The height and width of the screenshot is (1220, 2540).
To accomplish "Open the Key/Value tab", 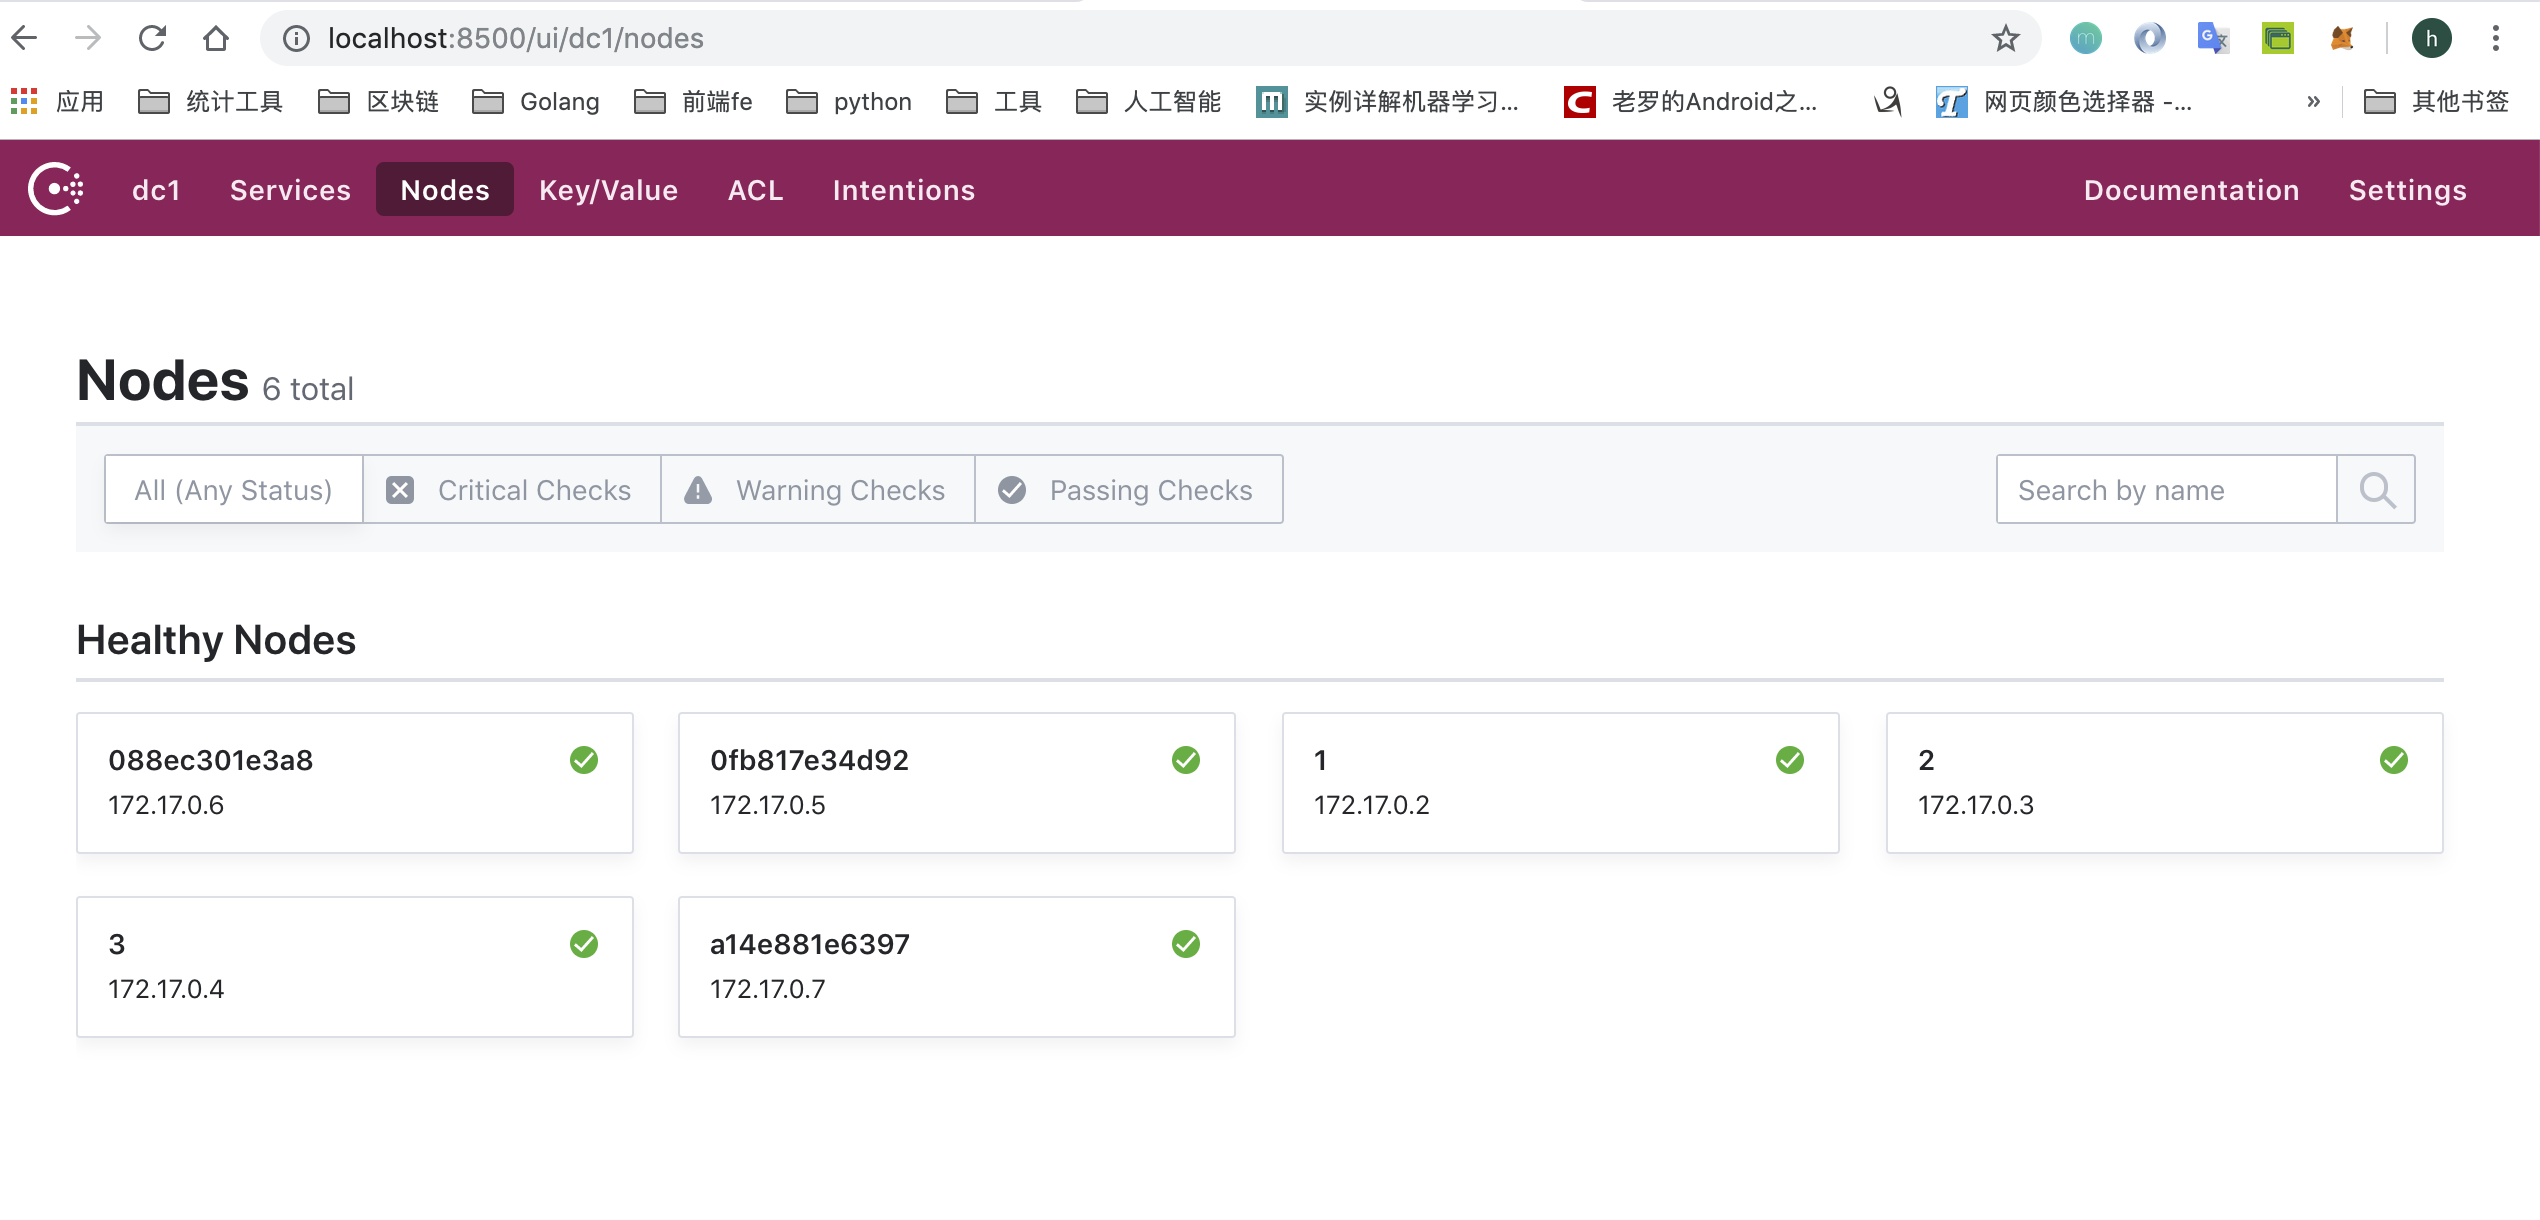I will click(608, 190).
